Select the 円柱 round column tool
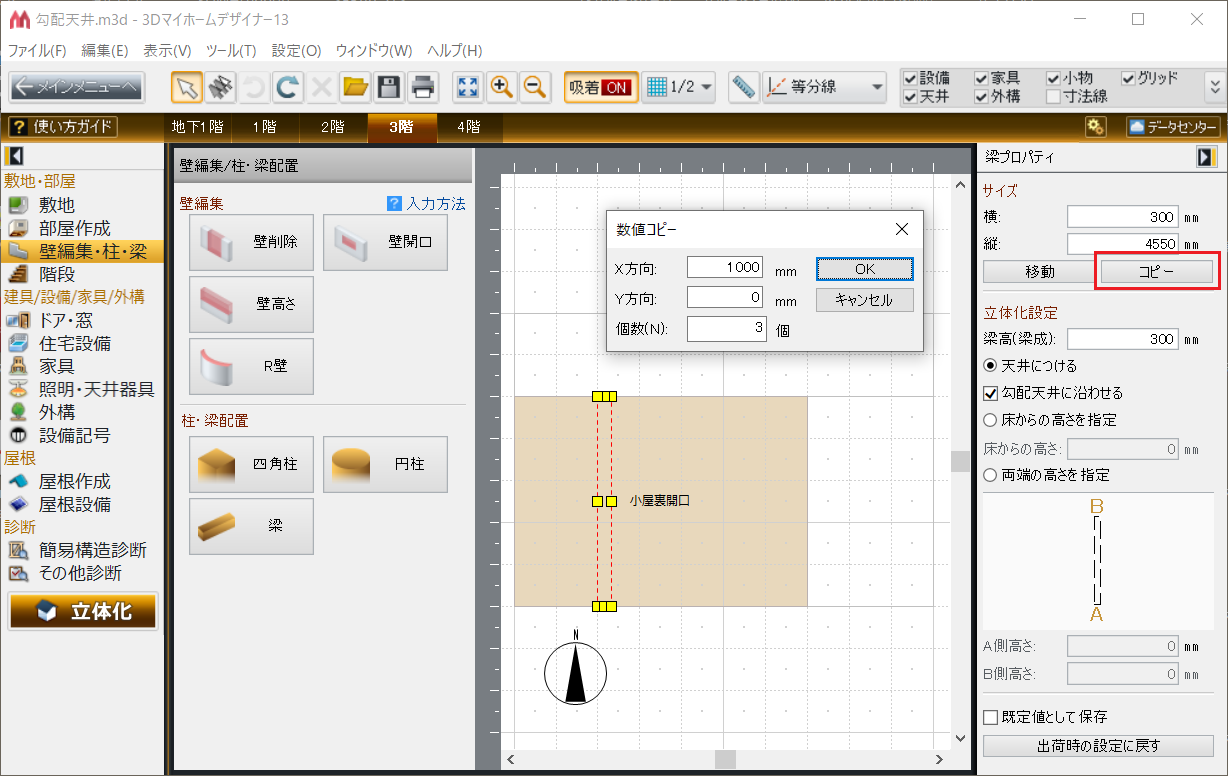Viewport: 1228px width, 776px height. [x=385, y=464]
